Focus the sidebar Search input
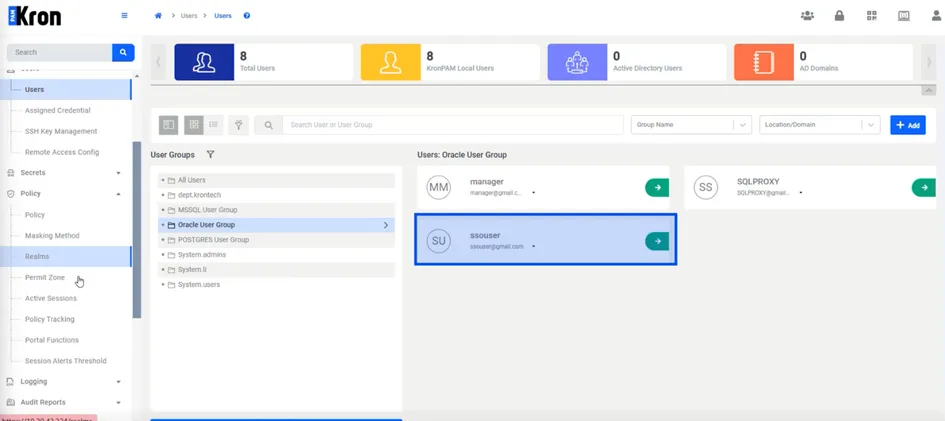The height and width of the screenshot is (421, 945). point(59,52)
